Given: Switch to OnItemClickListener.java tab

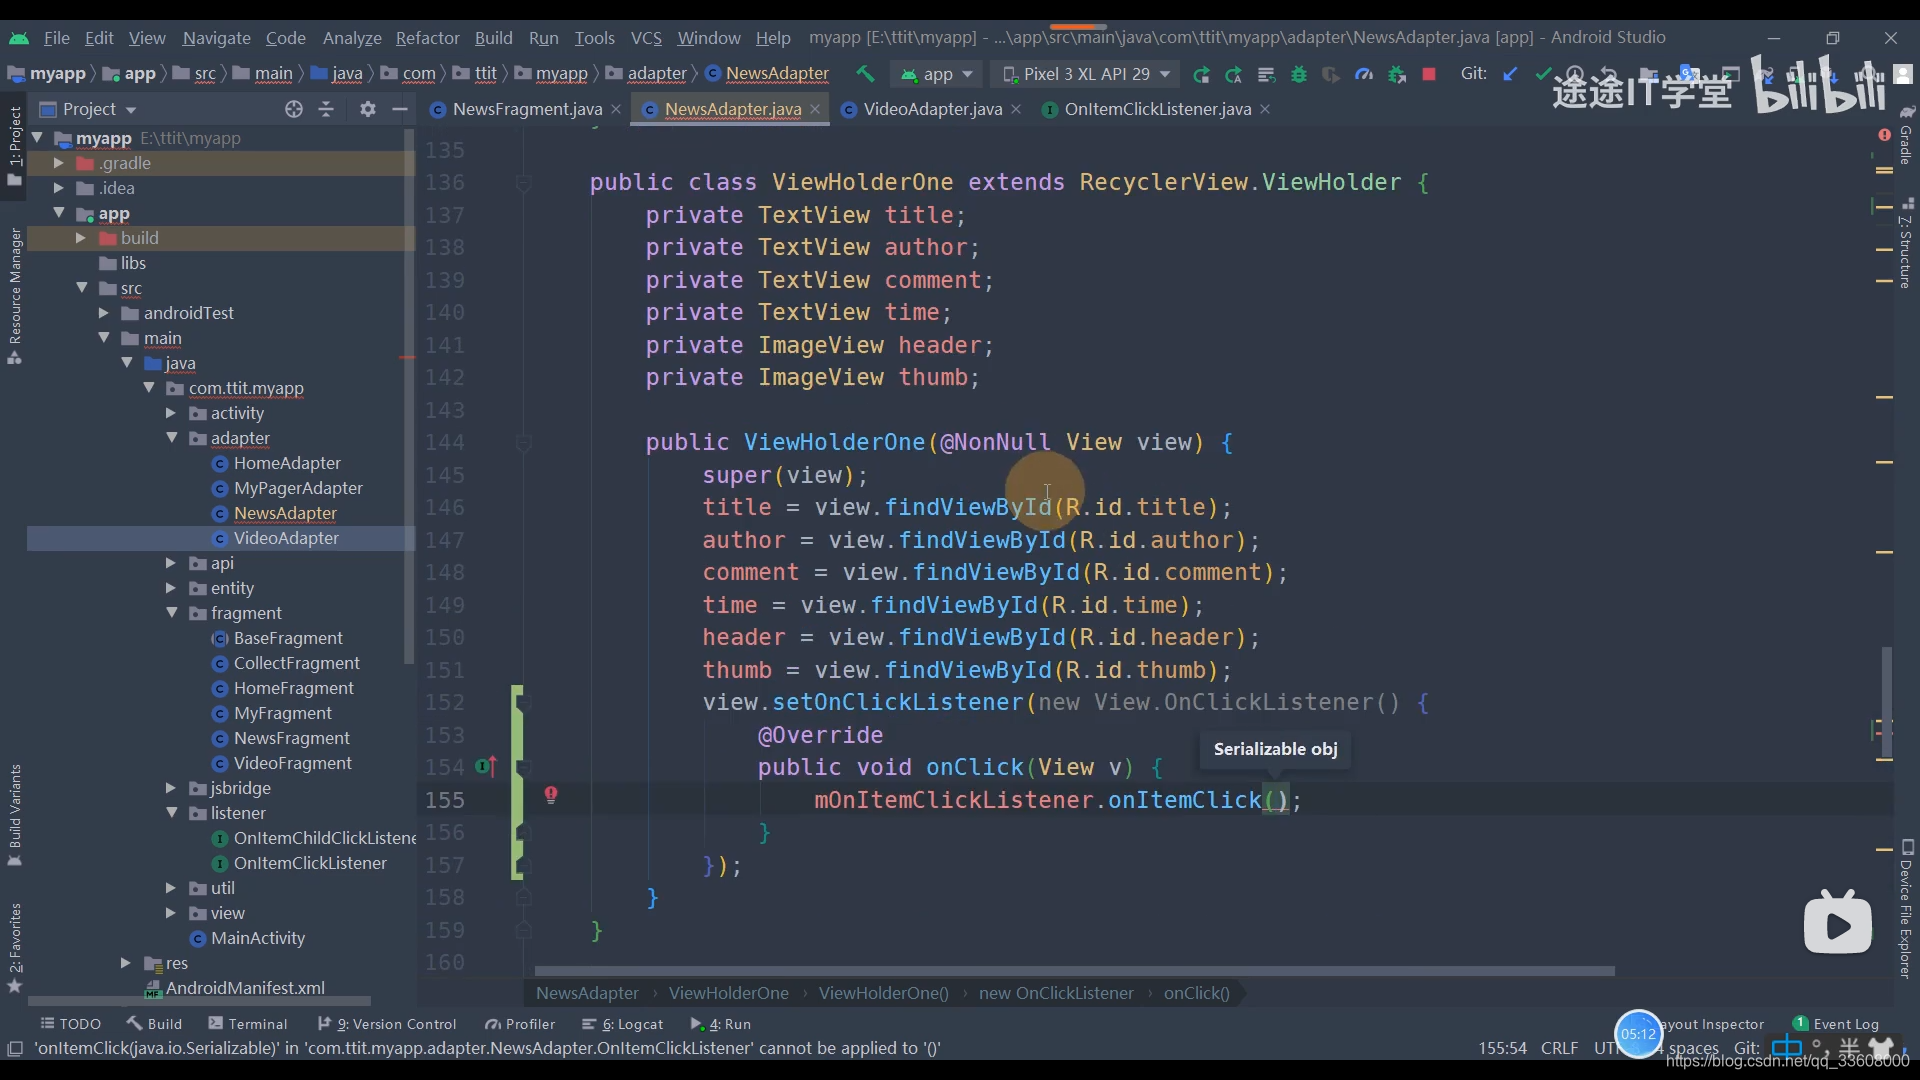Looking at the screenshot, I should pyautogui.click(x=1157, y=109).
